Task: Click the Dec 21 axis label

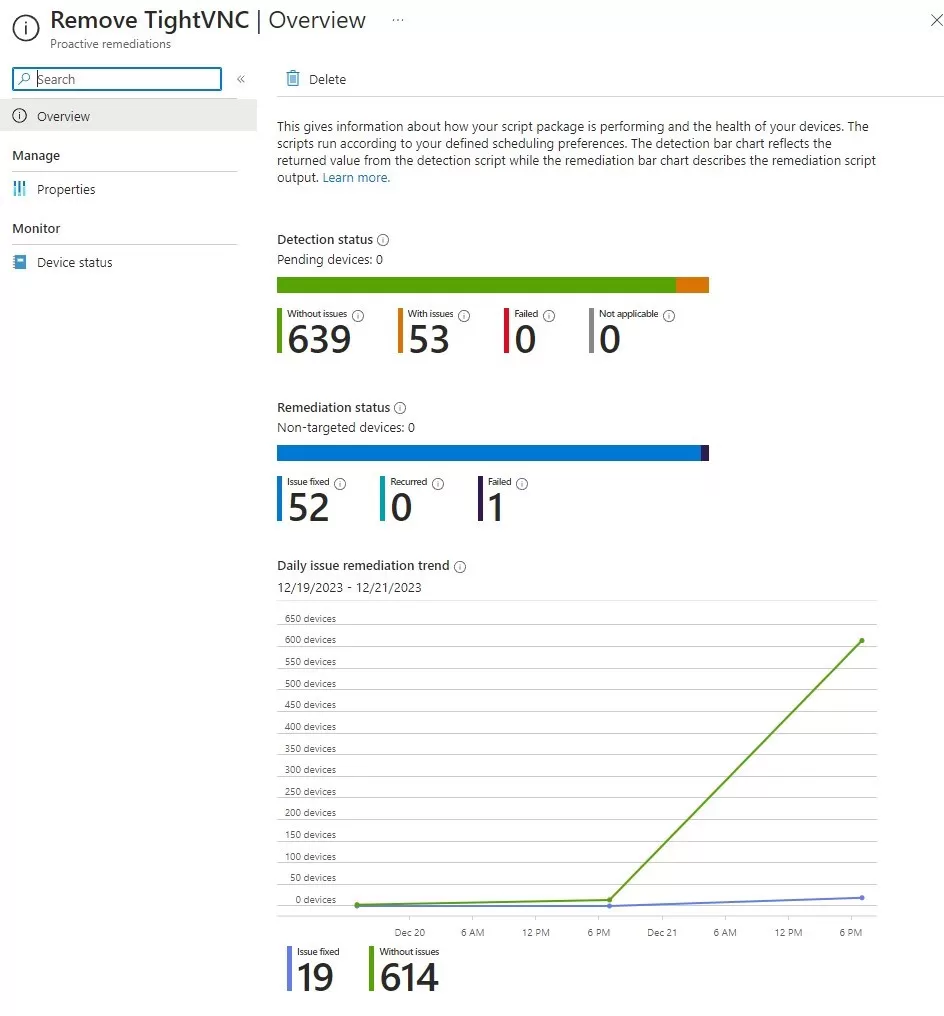Action: click(x=662, y=932)
